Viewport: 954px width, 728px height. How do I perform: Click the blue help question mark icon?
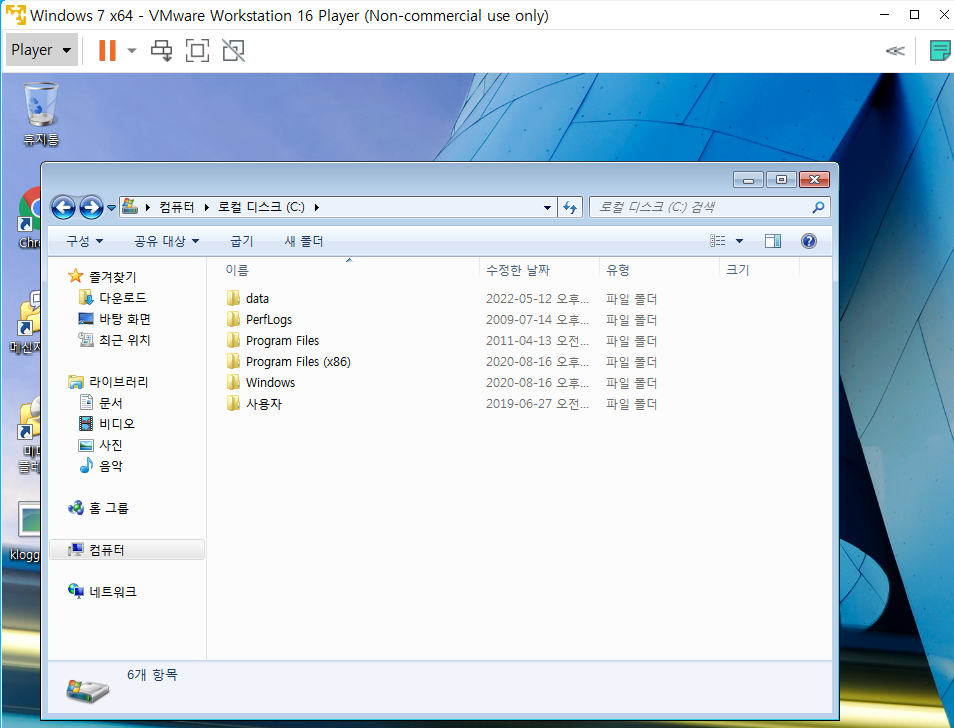[809, 241]
